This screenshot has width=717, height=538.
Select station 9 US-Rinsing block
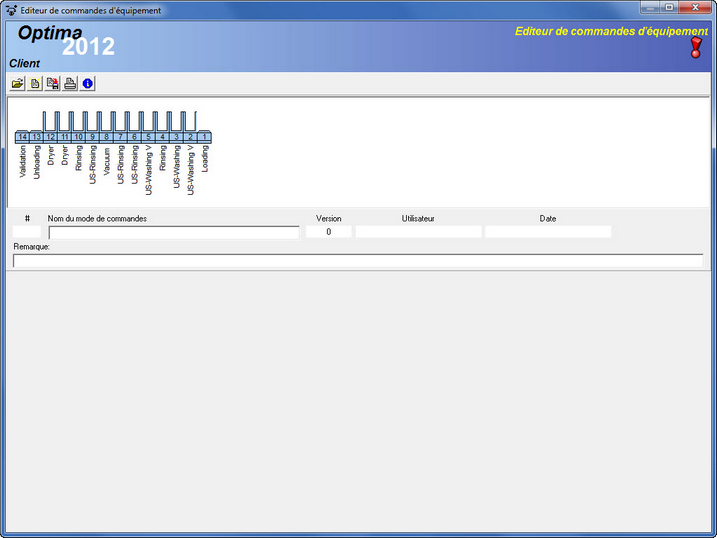(x=92, y=137)
